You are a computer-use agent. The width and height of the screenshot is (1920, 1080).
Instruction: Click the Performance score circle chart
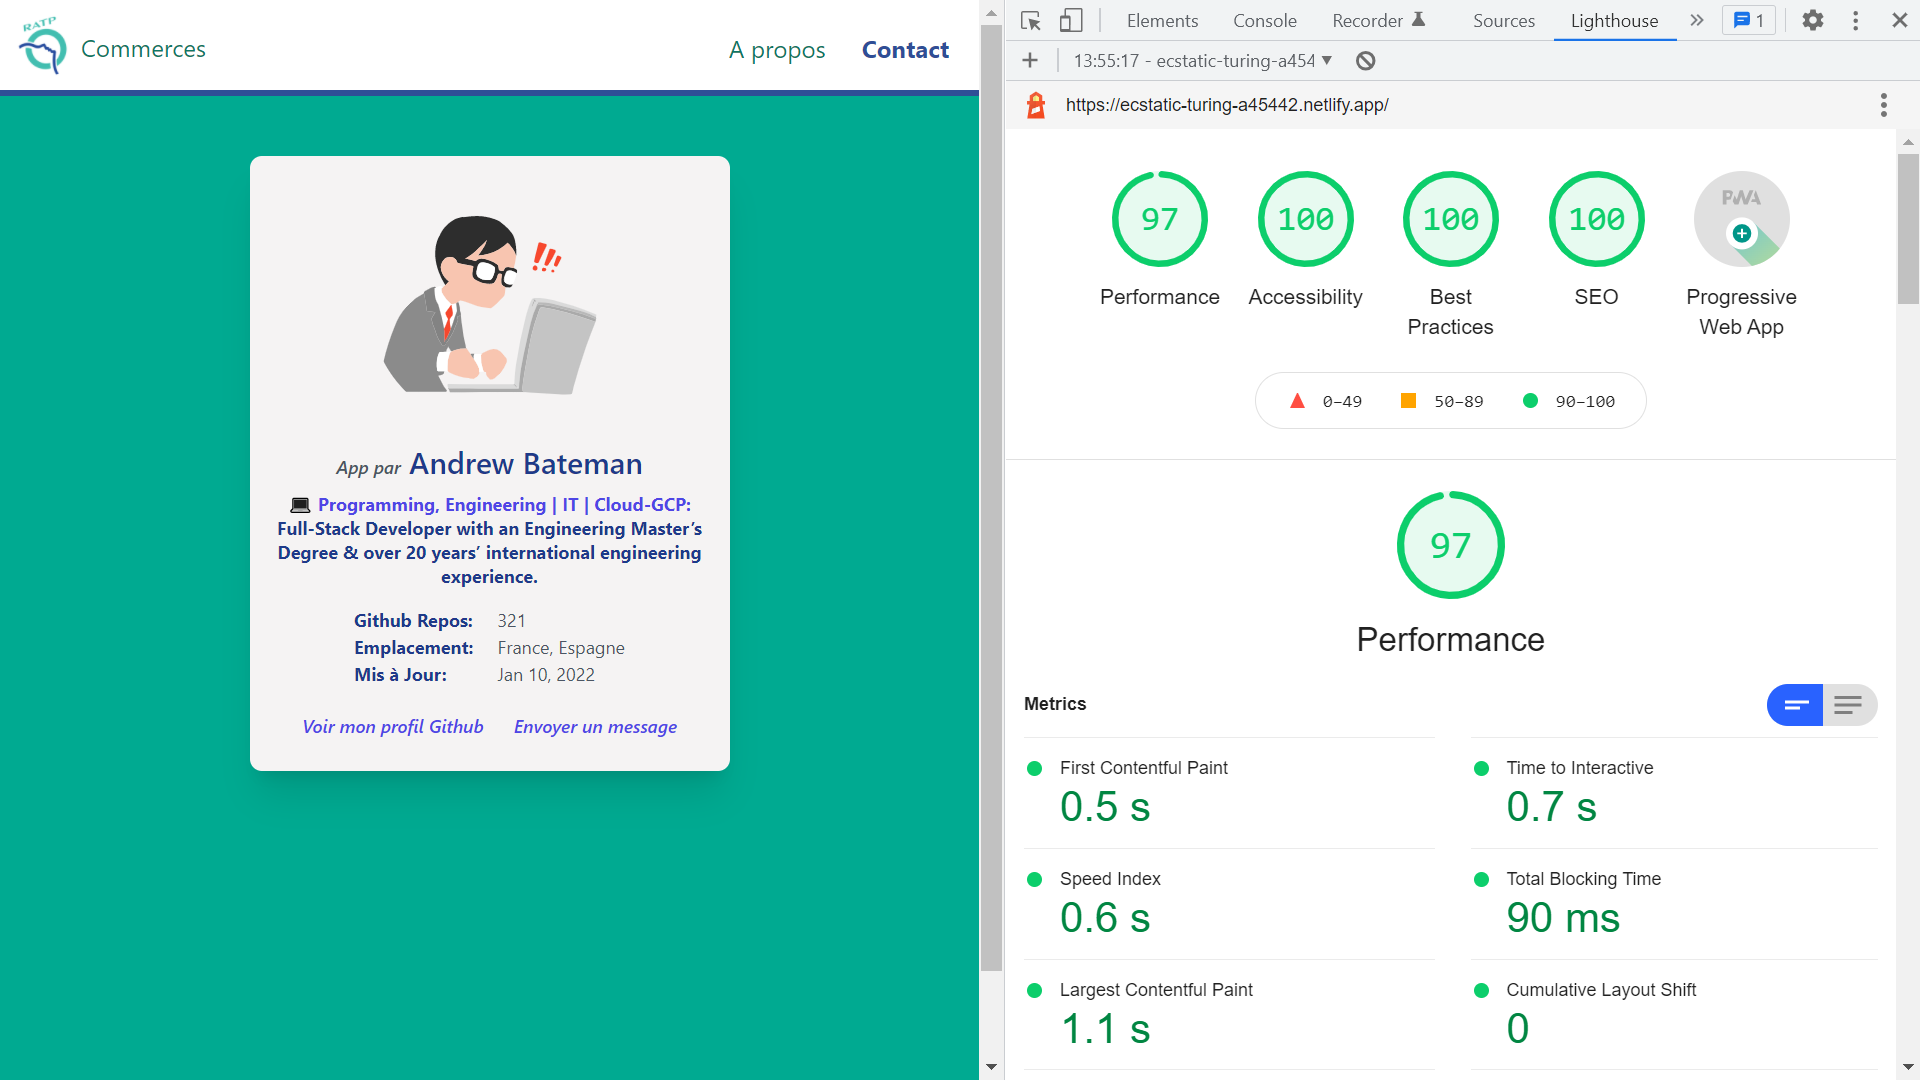coord(1159,220)
